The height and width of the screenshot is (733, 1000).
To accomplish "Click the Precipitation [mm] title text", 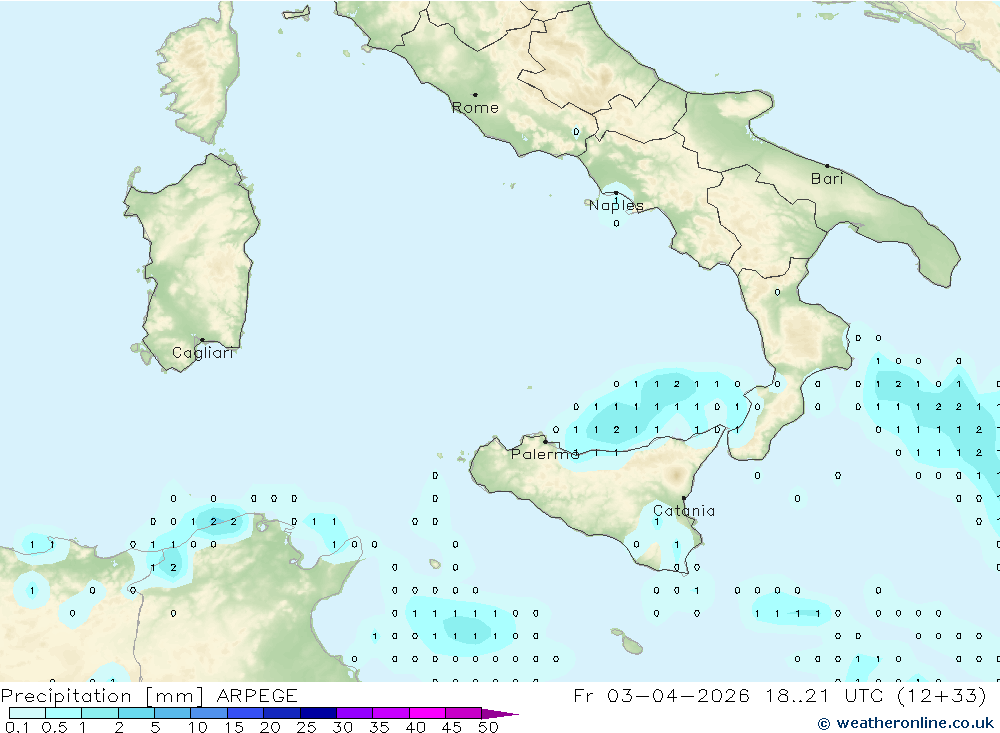I will [x=102, y=695].
